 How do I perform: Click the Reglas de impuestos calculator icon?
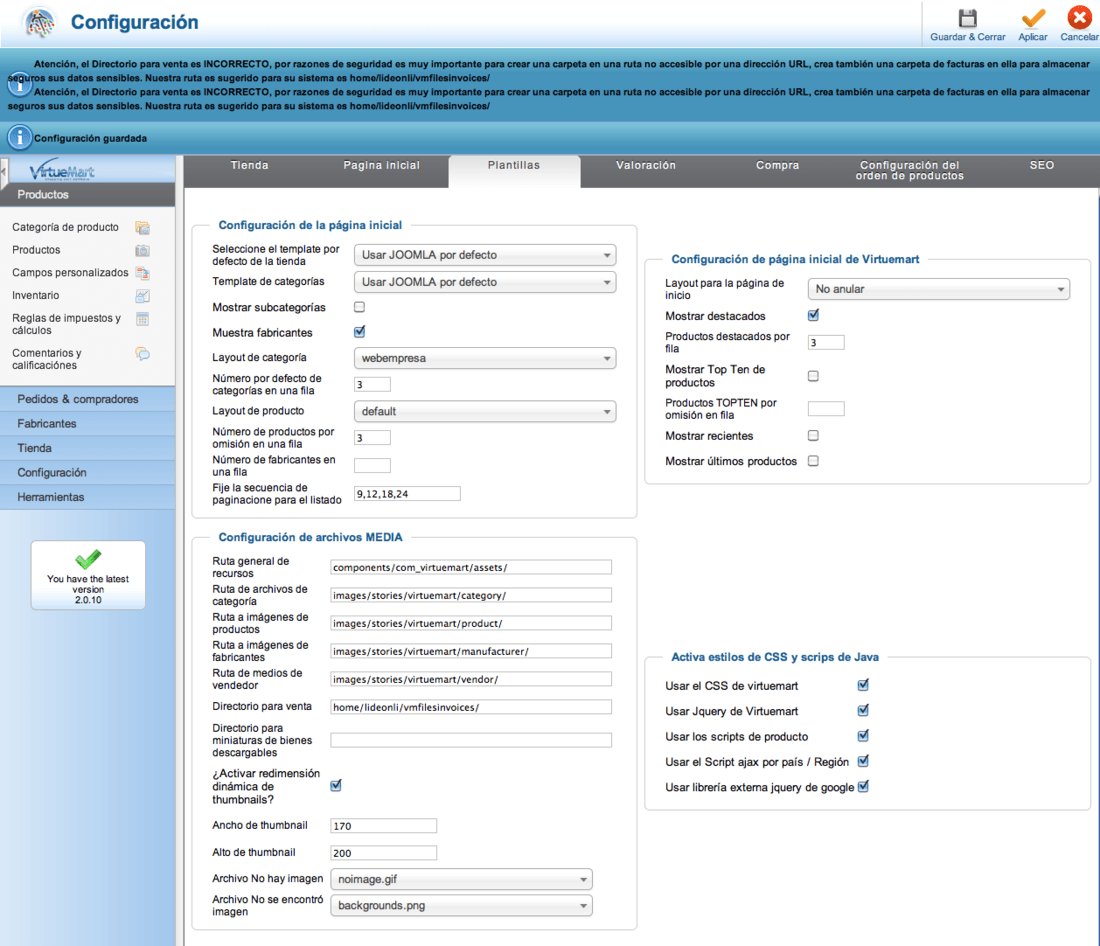click(x=142, y=319)
